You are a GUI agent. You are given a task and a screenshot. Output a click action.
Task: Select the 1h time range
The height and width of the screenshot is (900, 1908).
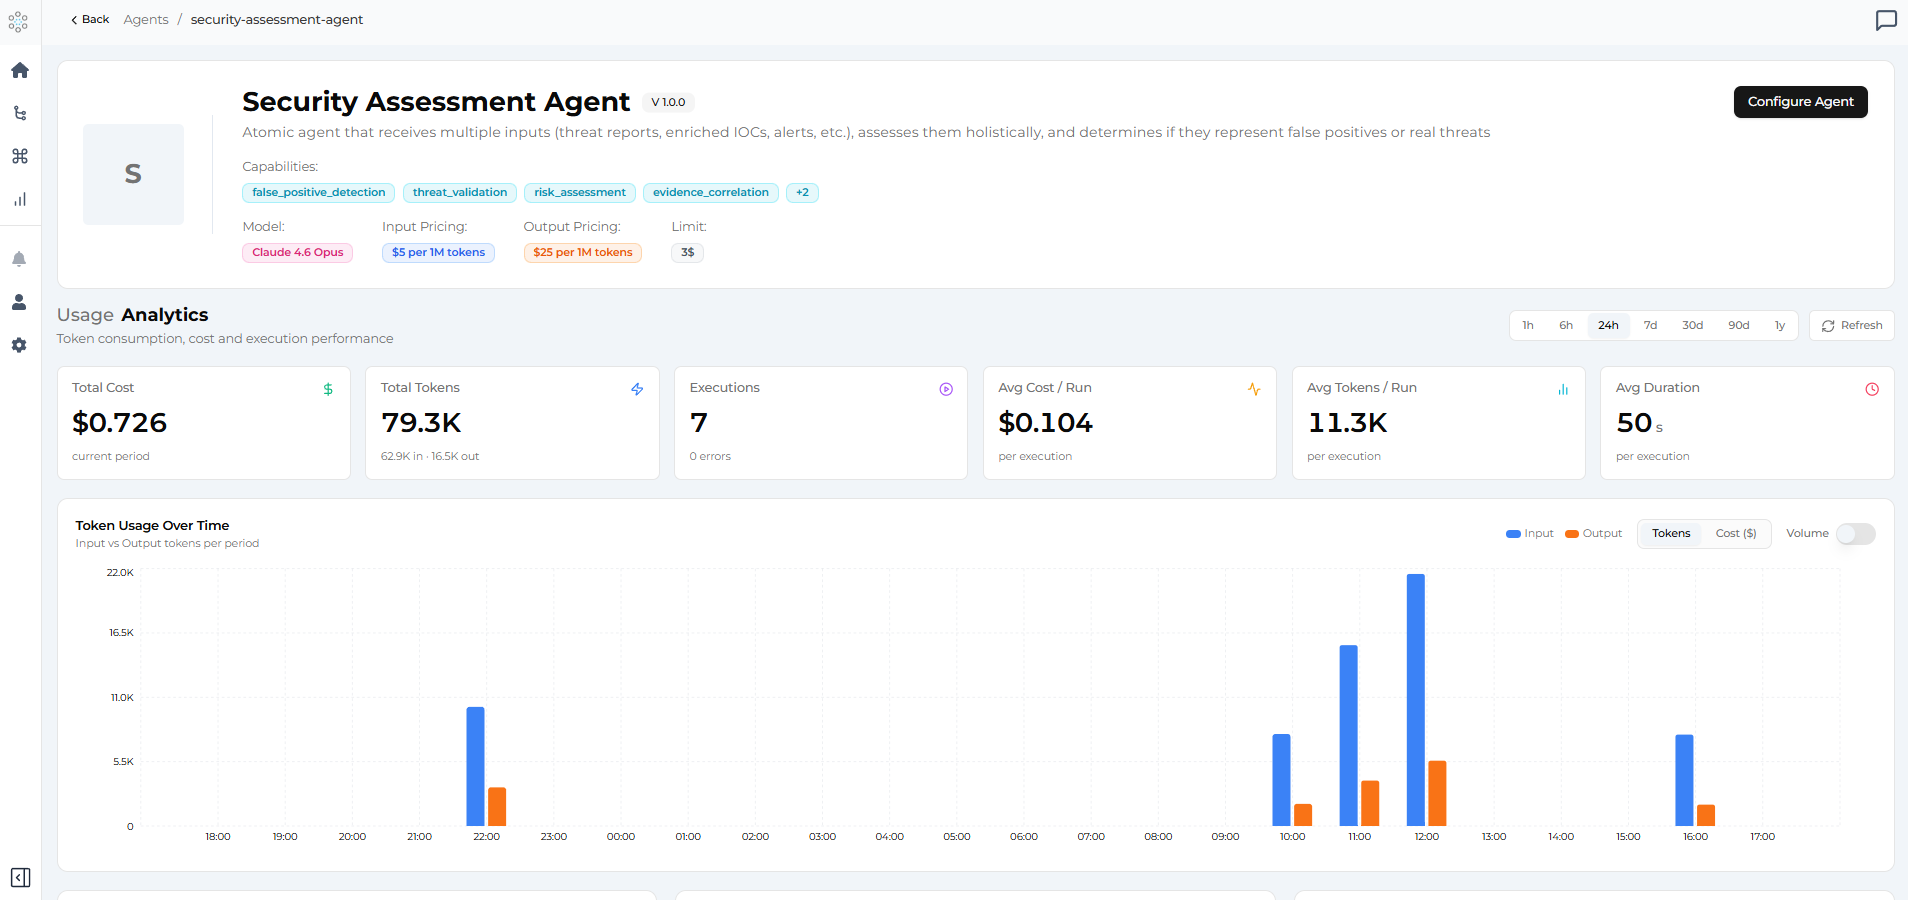[1528, 326]
